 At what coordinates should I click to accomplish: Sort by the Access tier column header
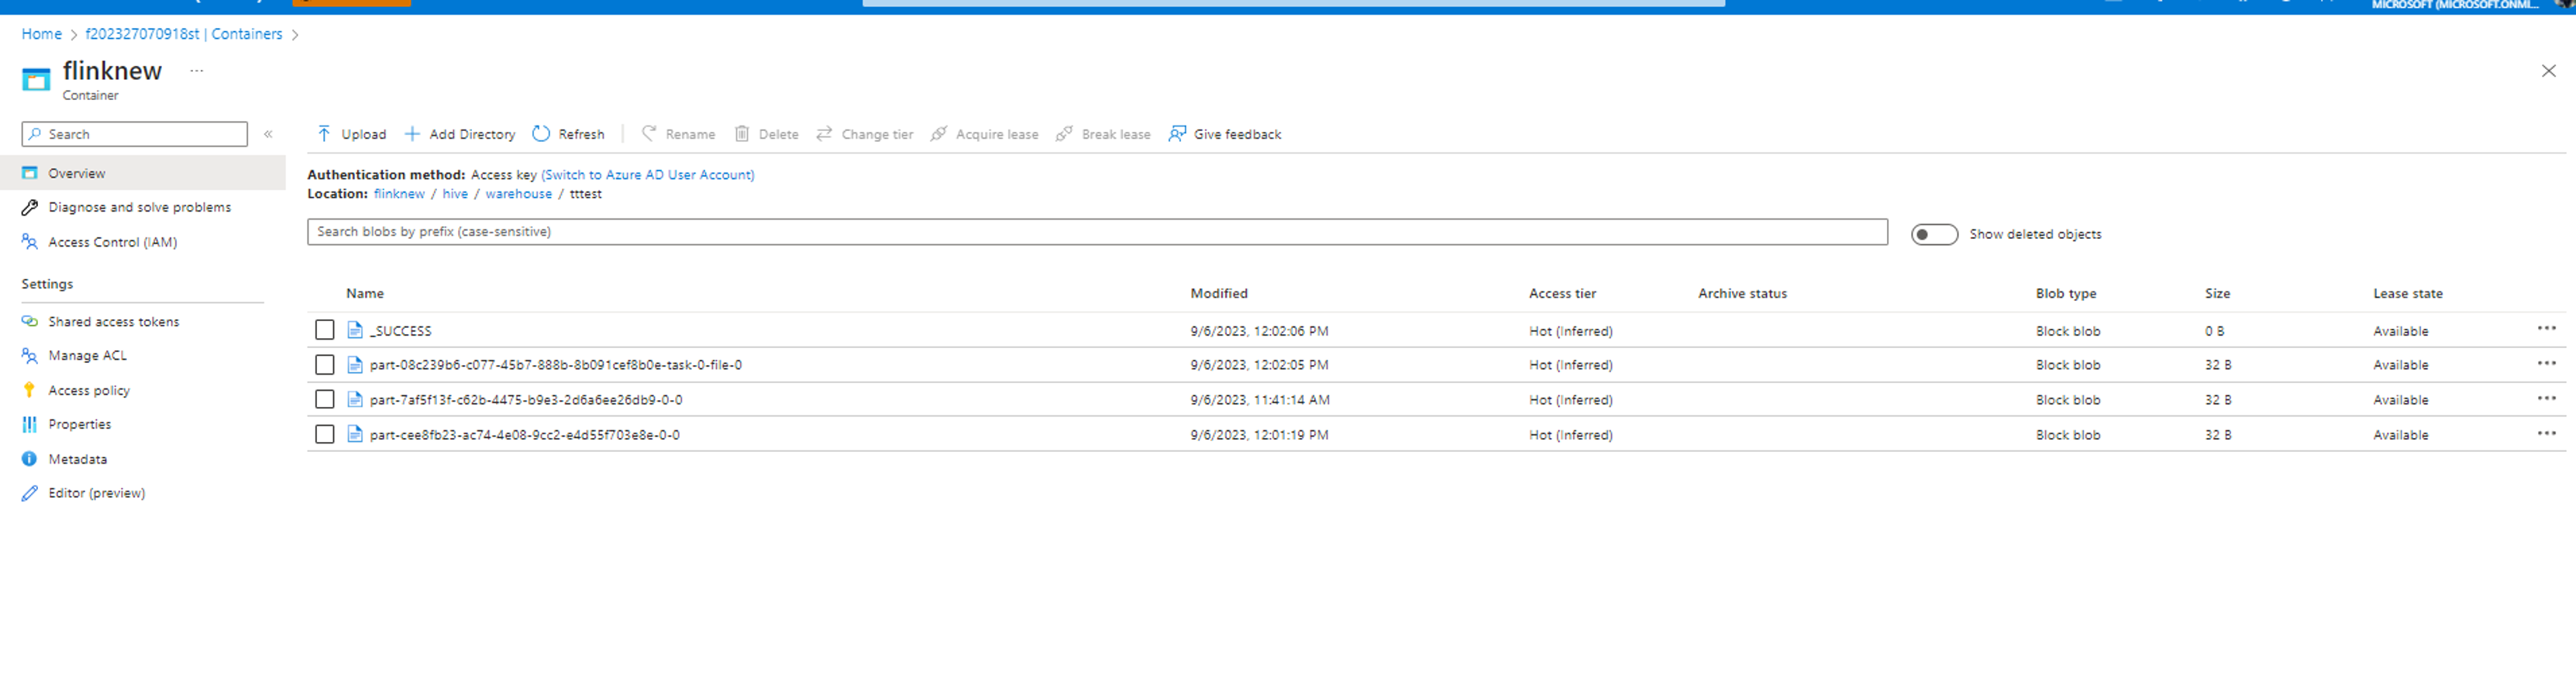1562,294
